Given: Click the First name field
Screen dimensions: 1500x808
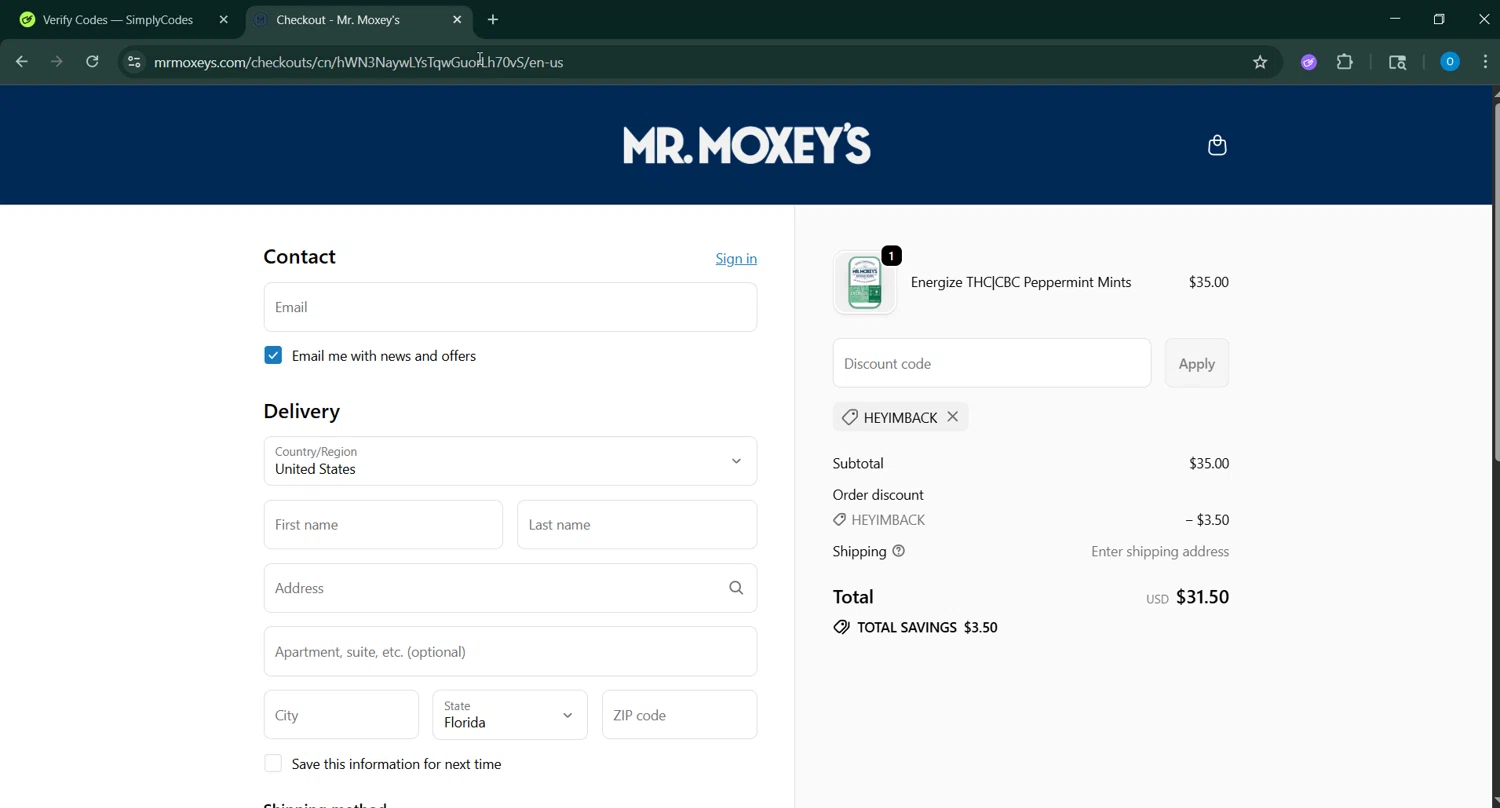Looking at the screenshot, I should 383,525.
